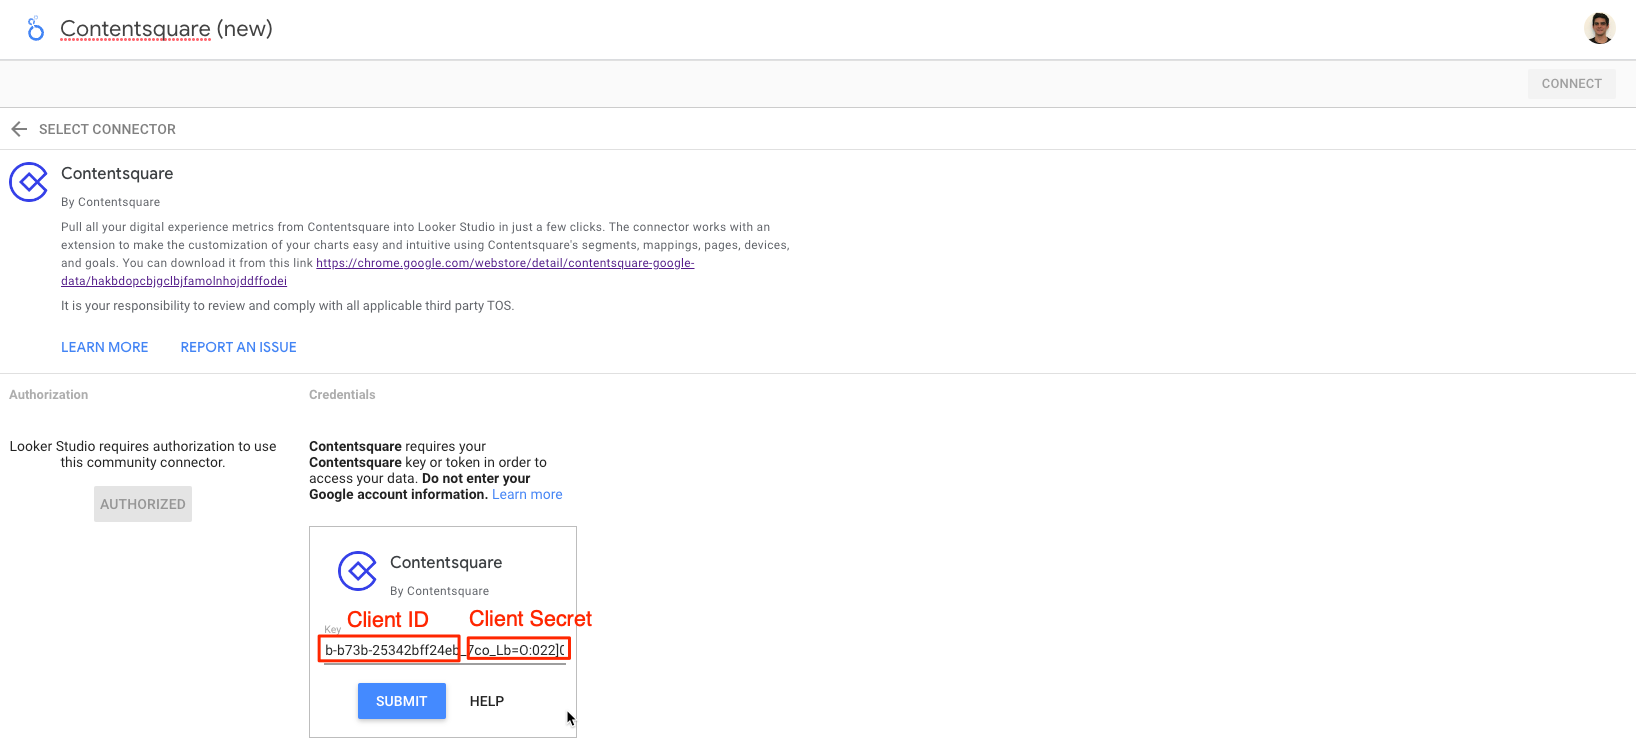Click the Contentsquare logo in credentials card
This screenshot has width=1636, height=744.
pos(357,571)
